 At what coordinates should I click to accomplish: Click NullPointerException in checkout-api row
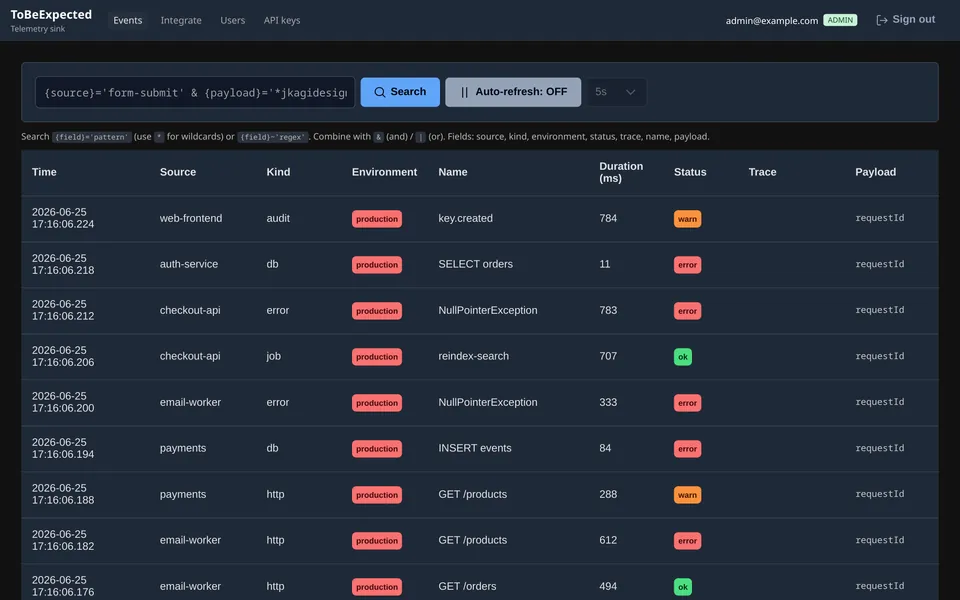point(487,310)
